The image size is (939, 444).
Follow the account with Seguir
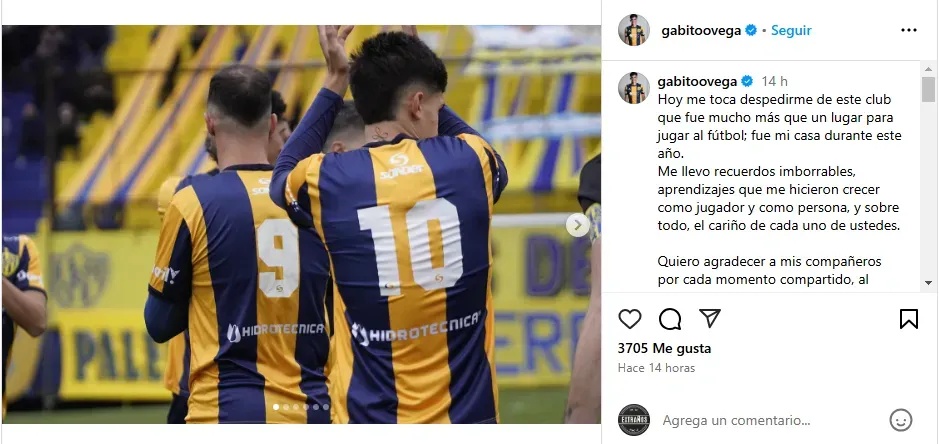791,31
